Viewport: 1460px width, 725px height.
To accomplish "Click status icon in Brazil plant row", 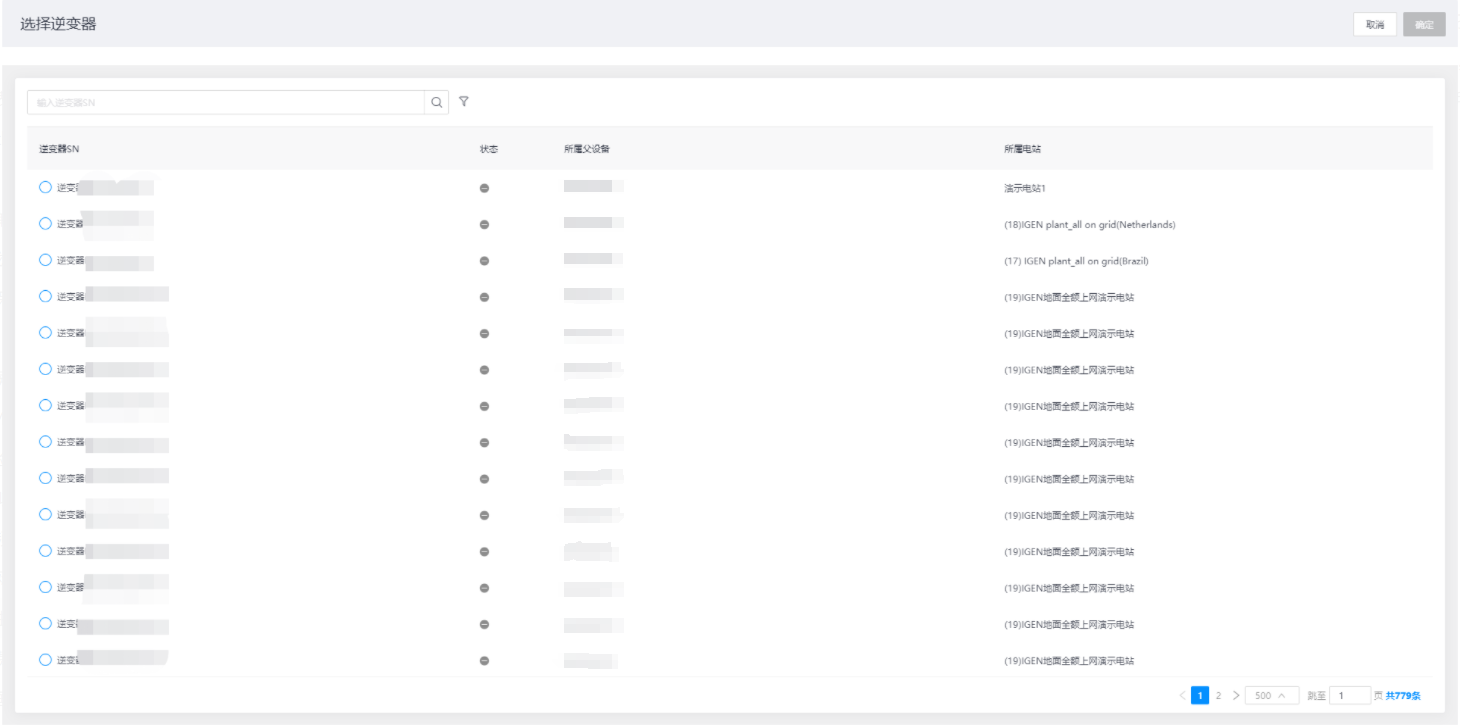I will click(x=484, y=261).
